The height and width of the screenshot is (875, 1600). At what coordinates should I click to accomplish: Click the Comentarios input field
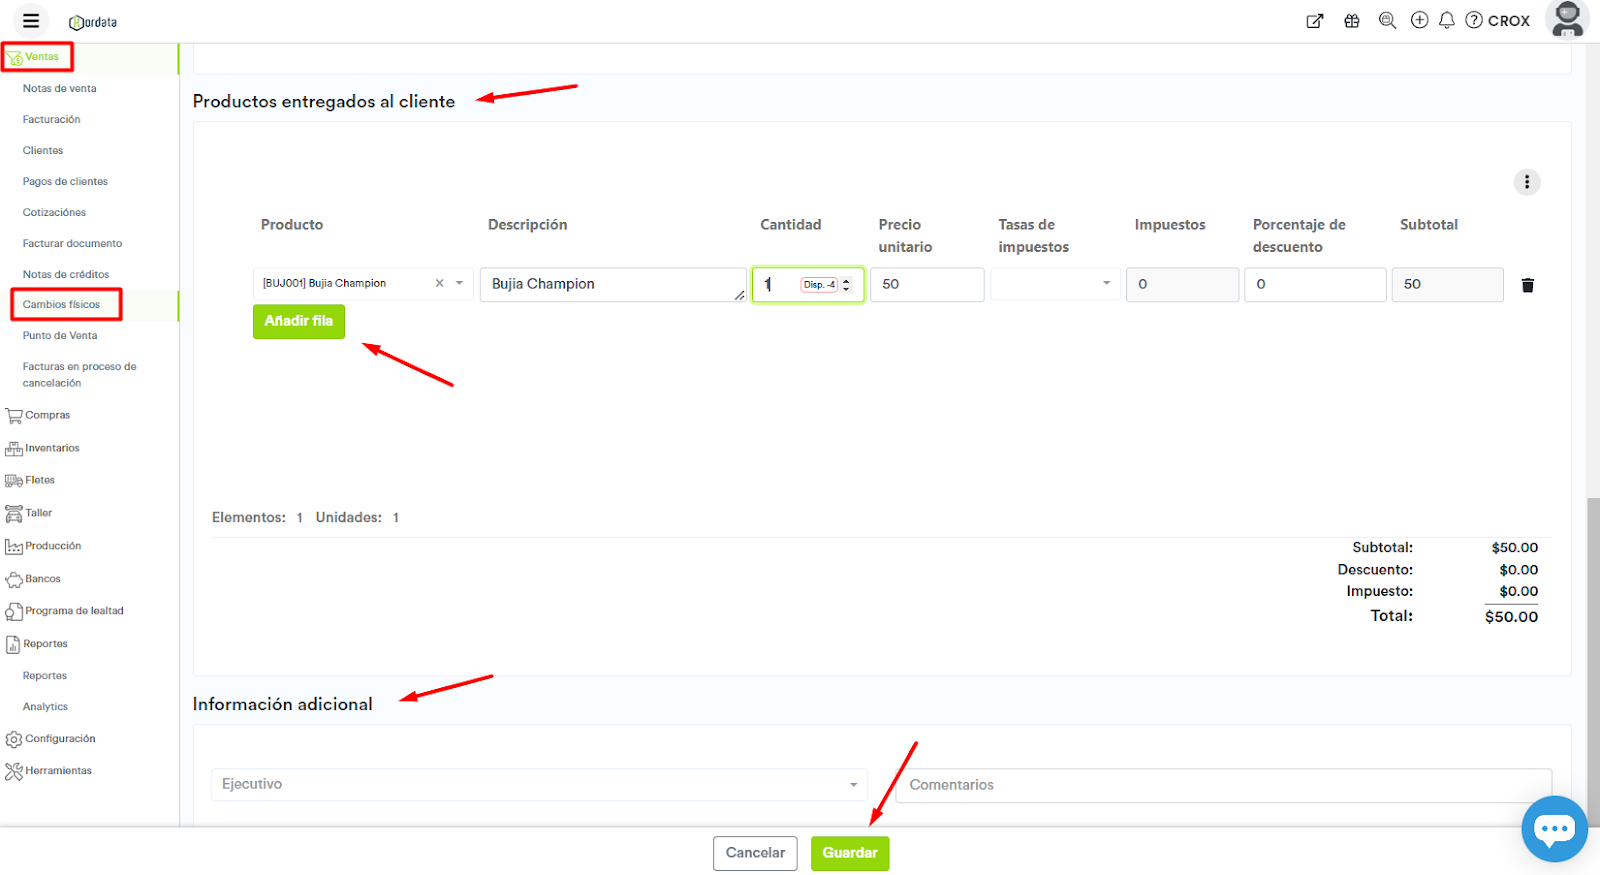1224,785
